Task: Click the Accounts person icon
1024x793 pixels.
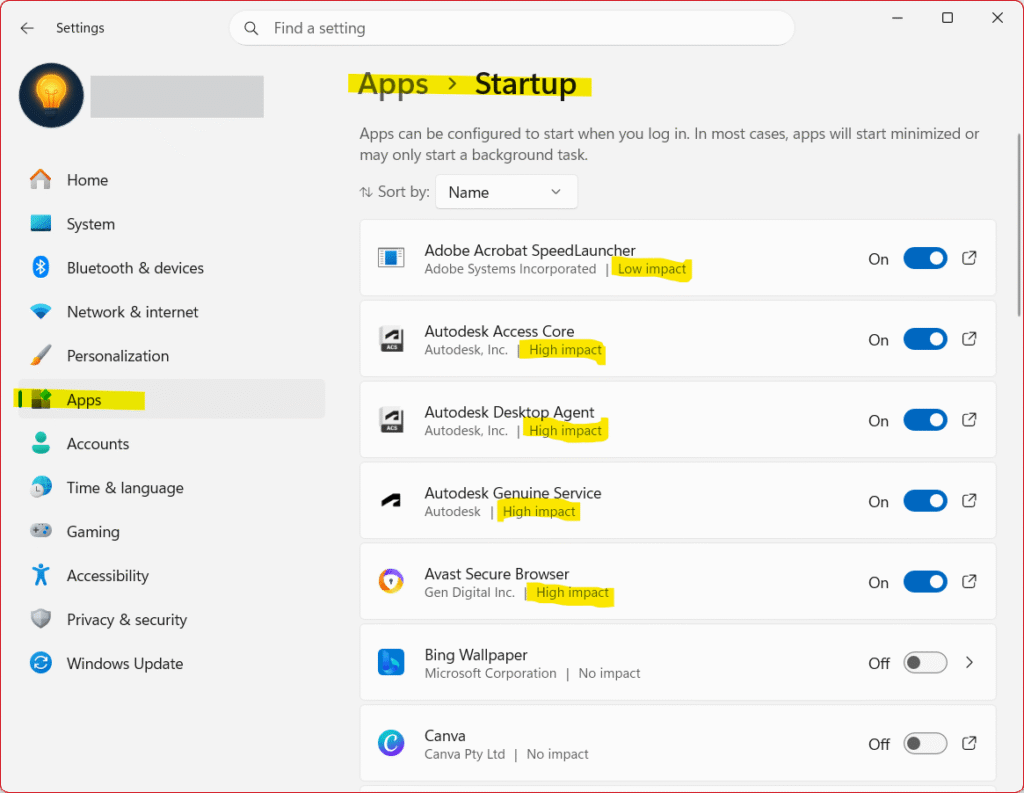Action: coord(40,443)
